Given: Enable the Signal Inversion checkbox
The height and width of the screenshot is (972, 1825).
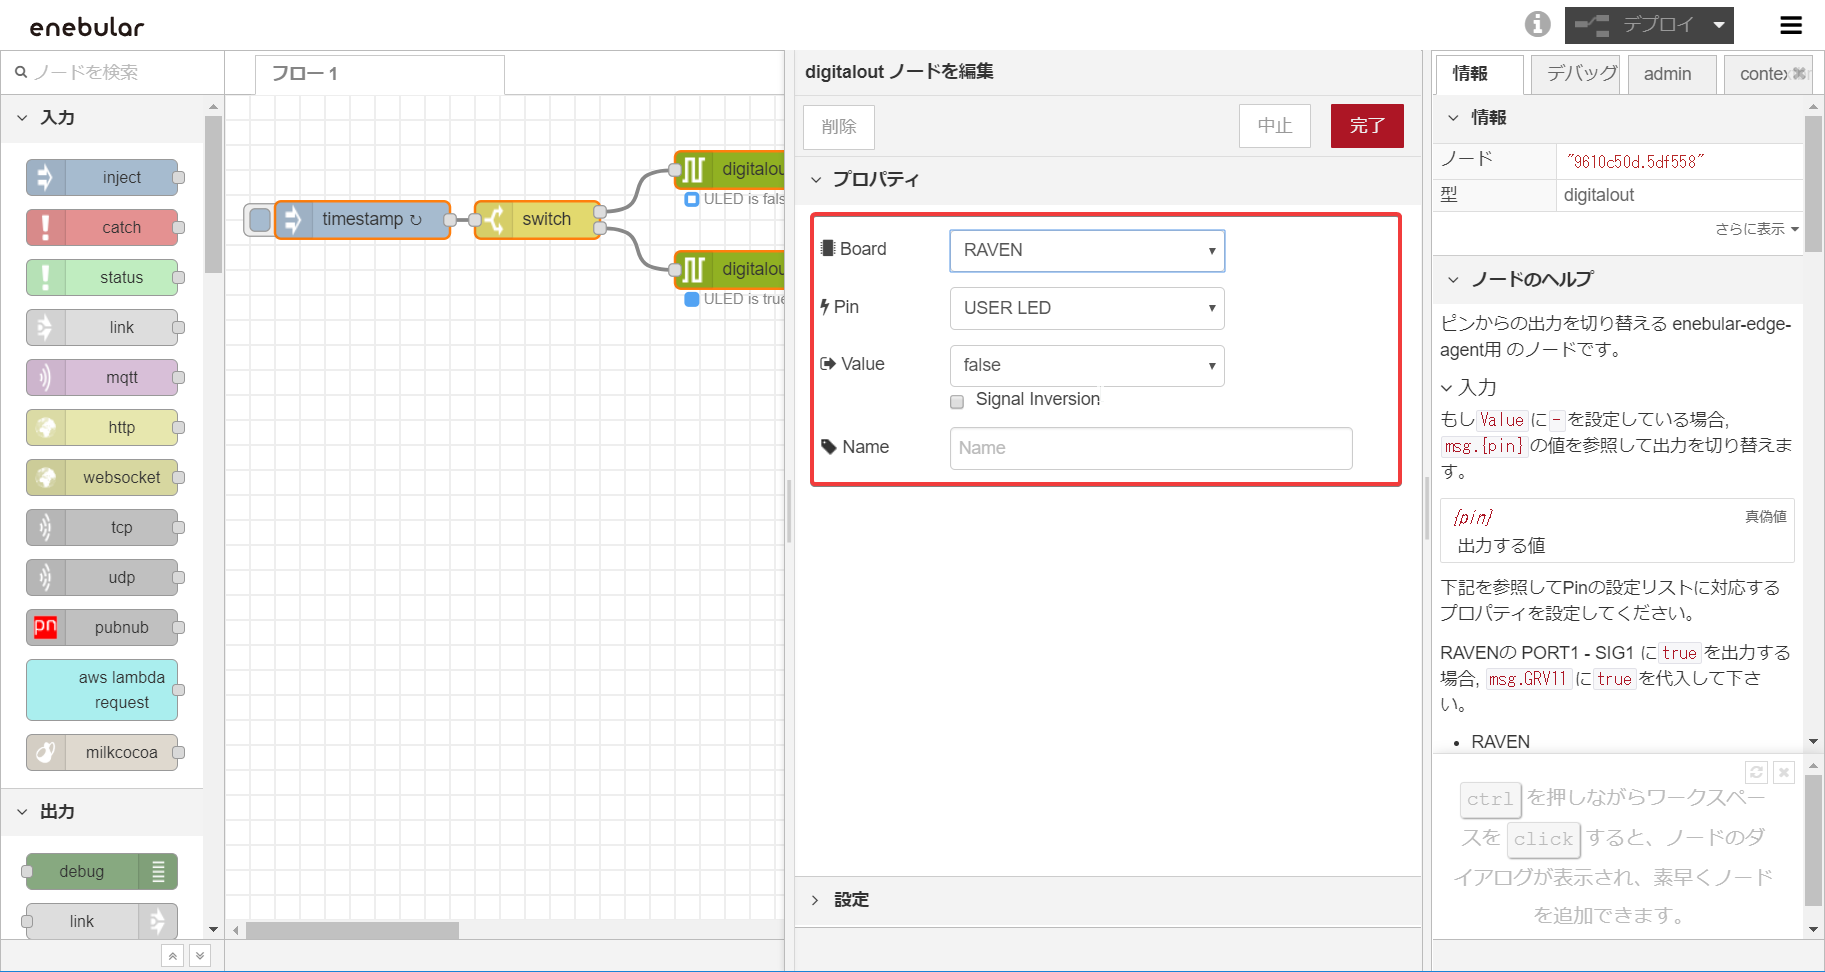Looking at the screenshot, I should (x=957, y=401).
